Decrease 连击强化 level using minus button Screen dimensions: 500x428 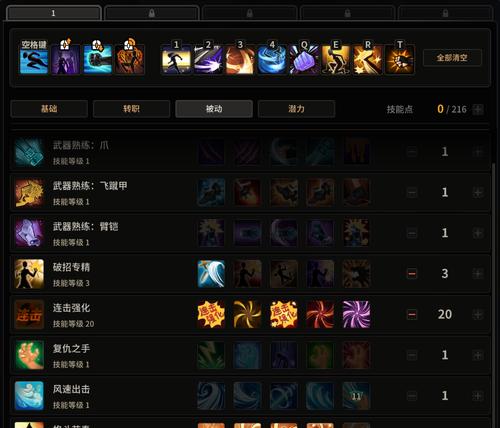pos(412,314)
